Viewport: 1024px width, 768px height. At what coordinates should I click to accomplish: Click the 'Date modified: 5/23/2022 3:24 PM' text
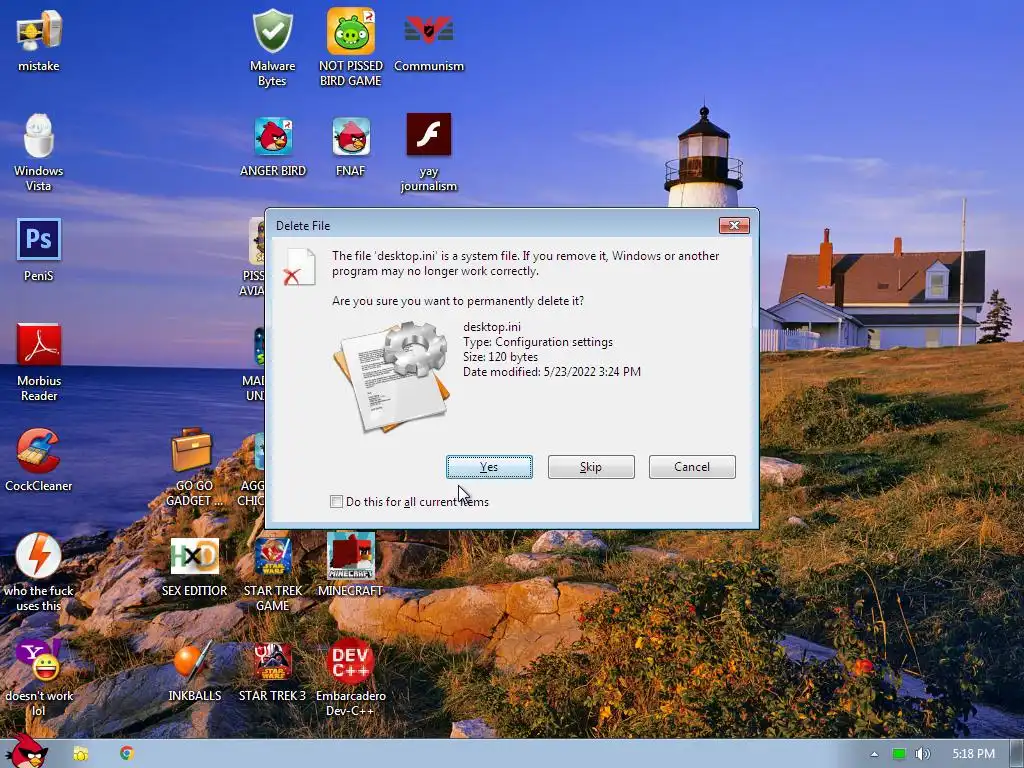552,372
